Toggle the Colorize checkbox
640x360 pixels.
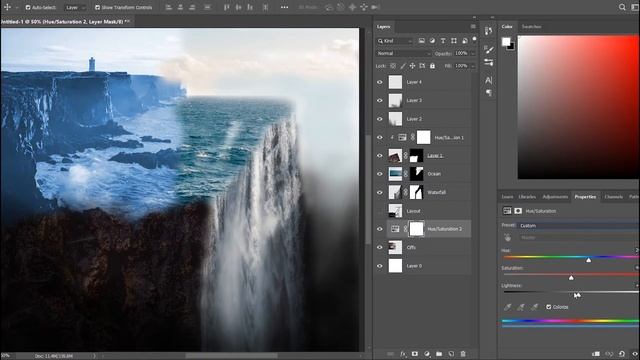tap(549, 307)
